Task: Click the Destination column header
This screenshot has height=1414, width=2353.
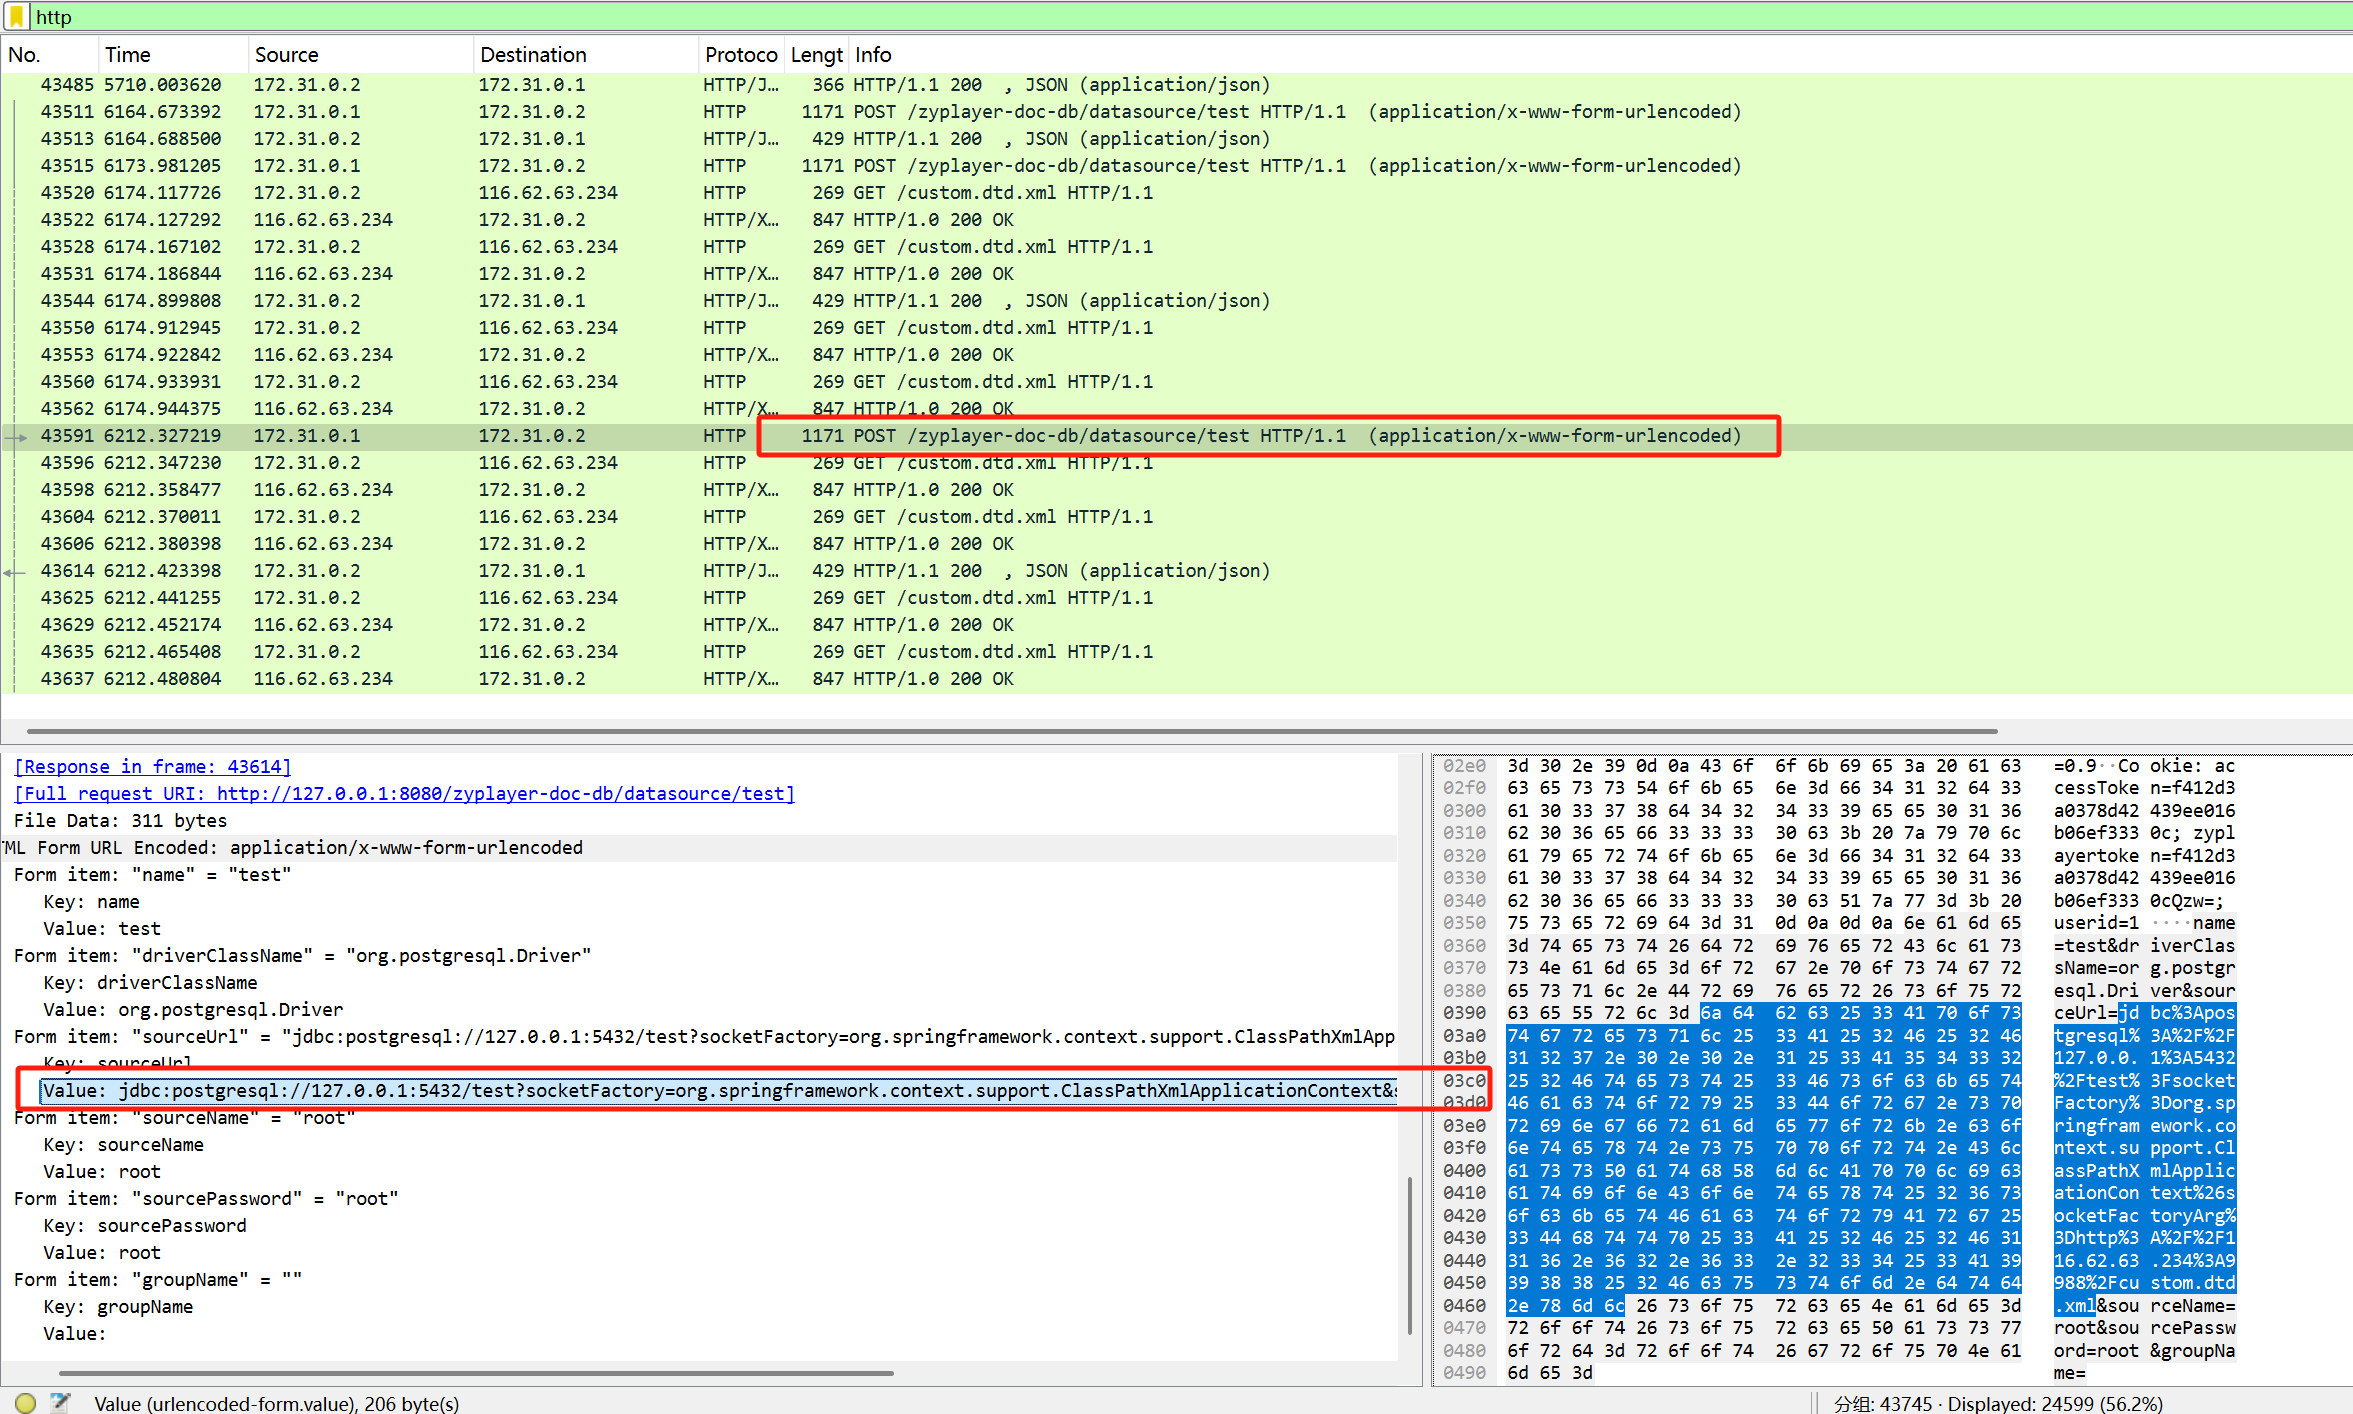Action: point(532,55)
